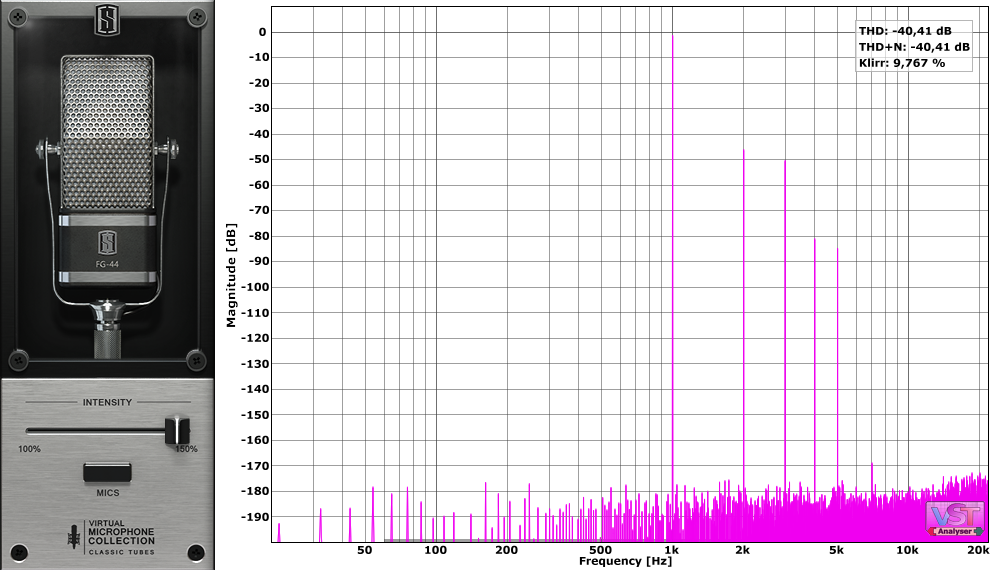Click the FG-44 label on microphone body
The image size is (995, 570).
107,264
